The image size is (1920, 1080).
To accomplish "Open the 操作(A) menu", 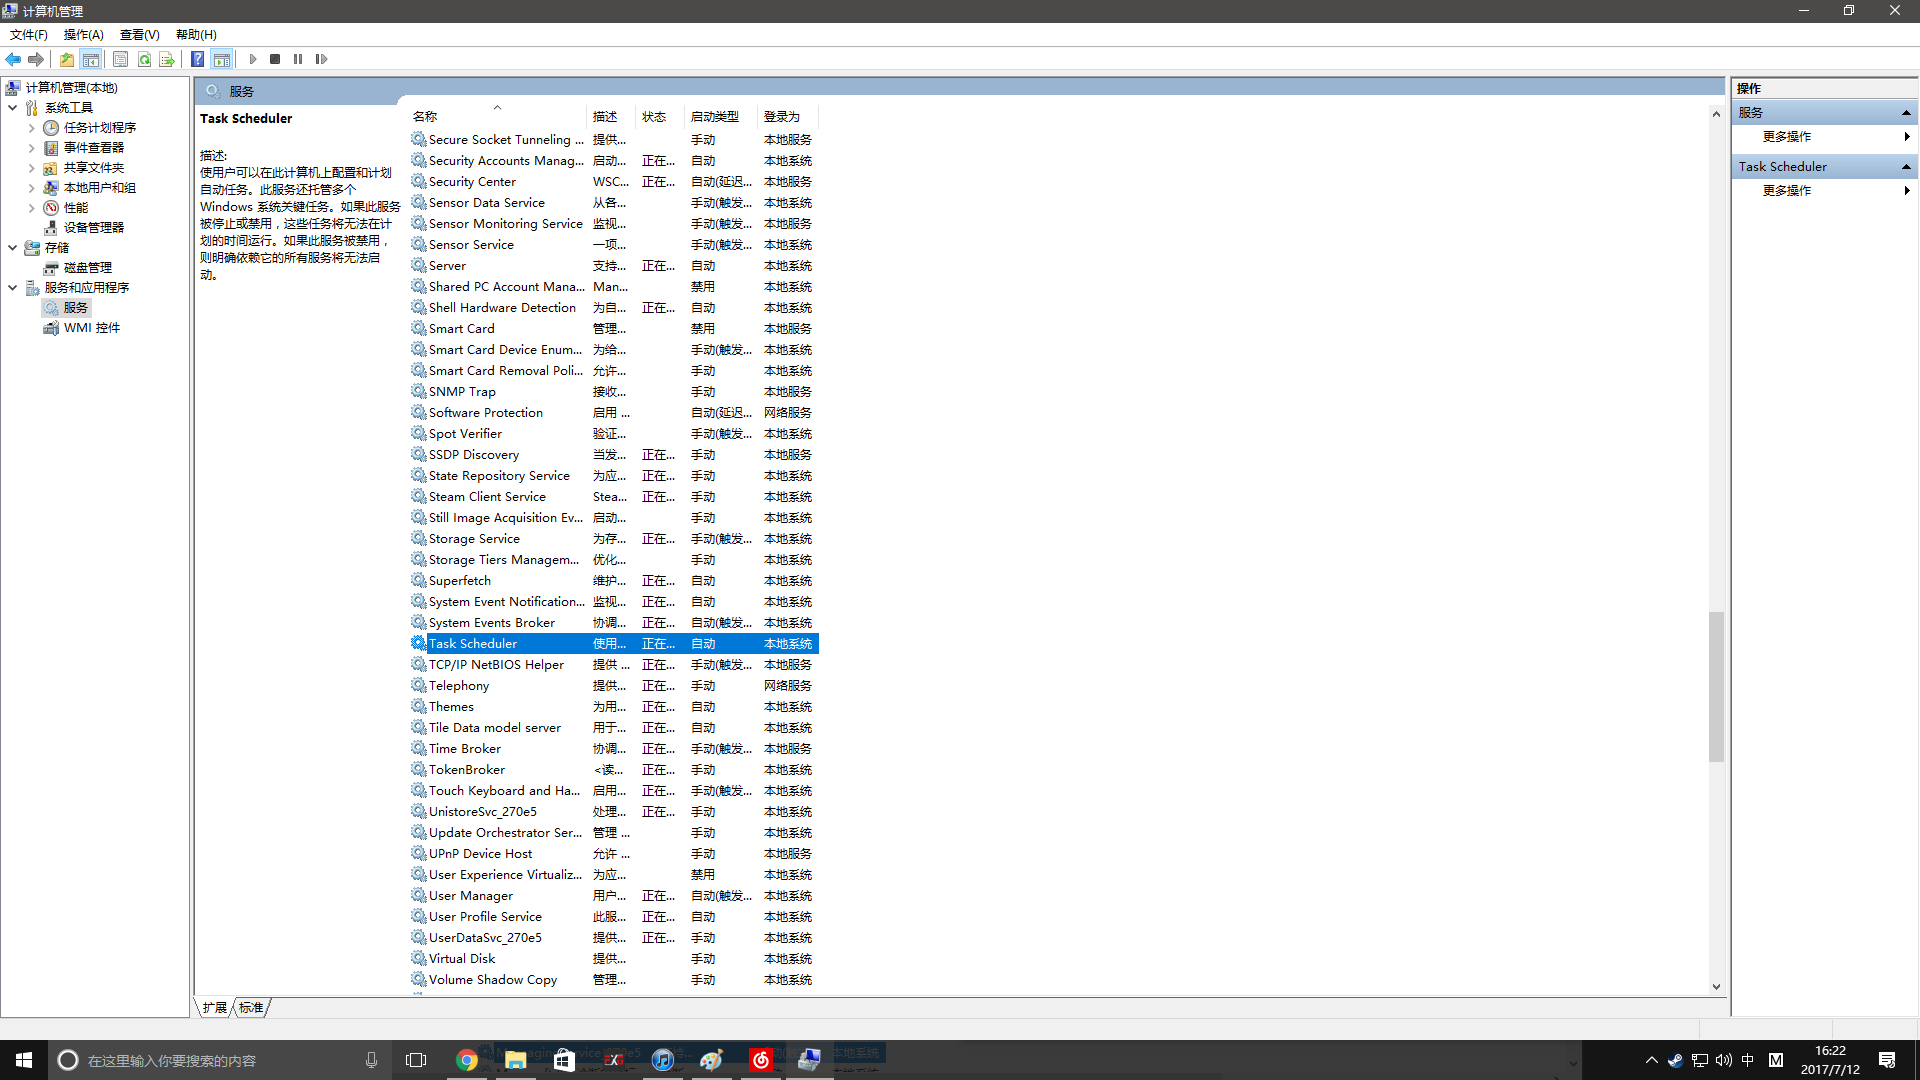I will coord(83,34).
